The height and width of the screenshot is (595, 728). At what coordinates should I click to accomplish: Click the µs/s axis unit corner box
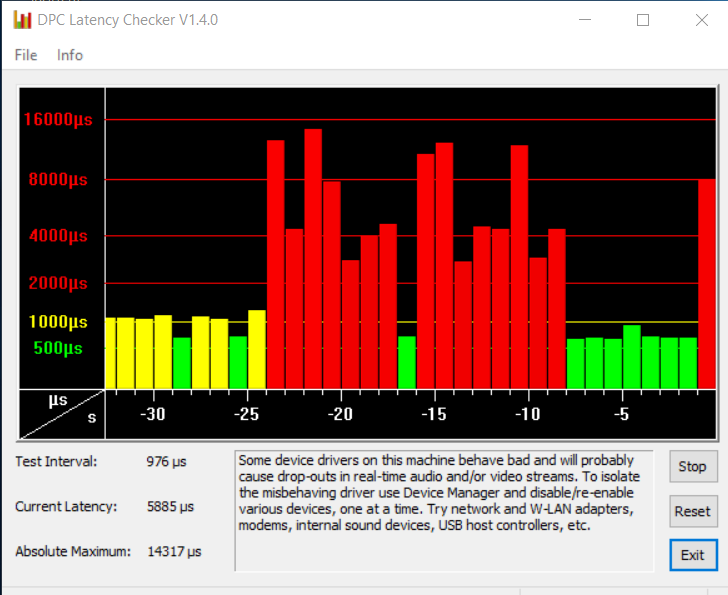click(62, 414)
